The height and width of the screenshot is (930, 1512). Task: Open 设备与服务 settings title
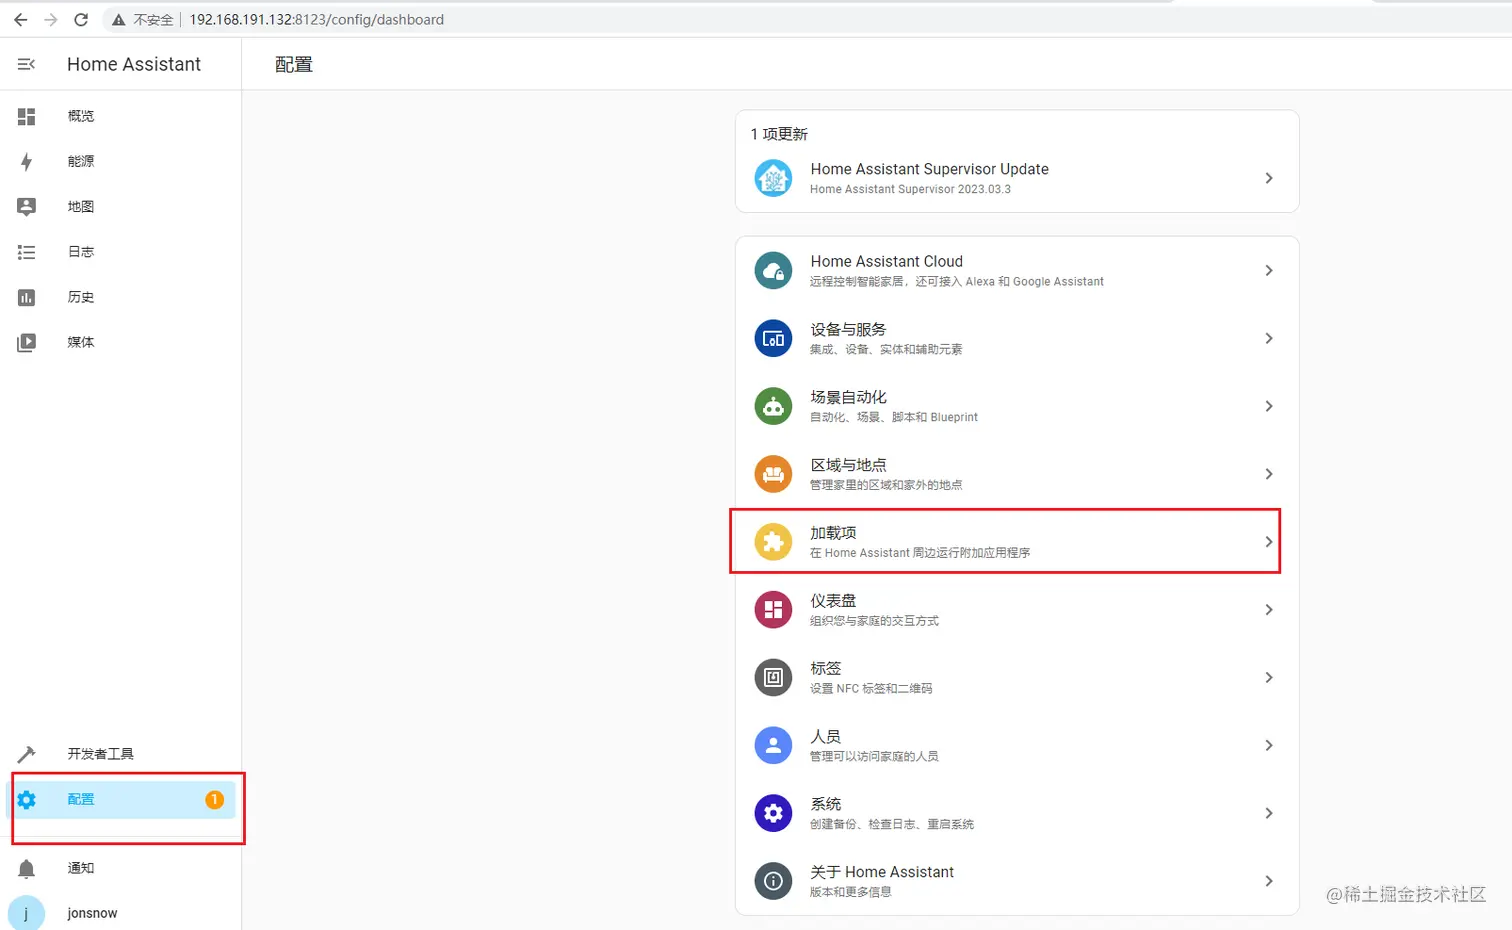[x=848, y=329]
